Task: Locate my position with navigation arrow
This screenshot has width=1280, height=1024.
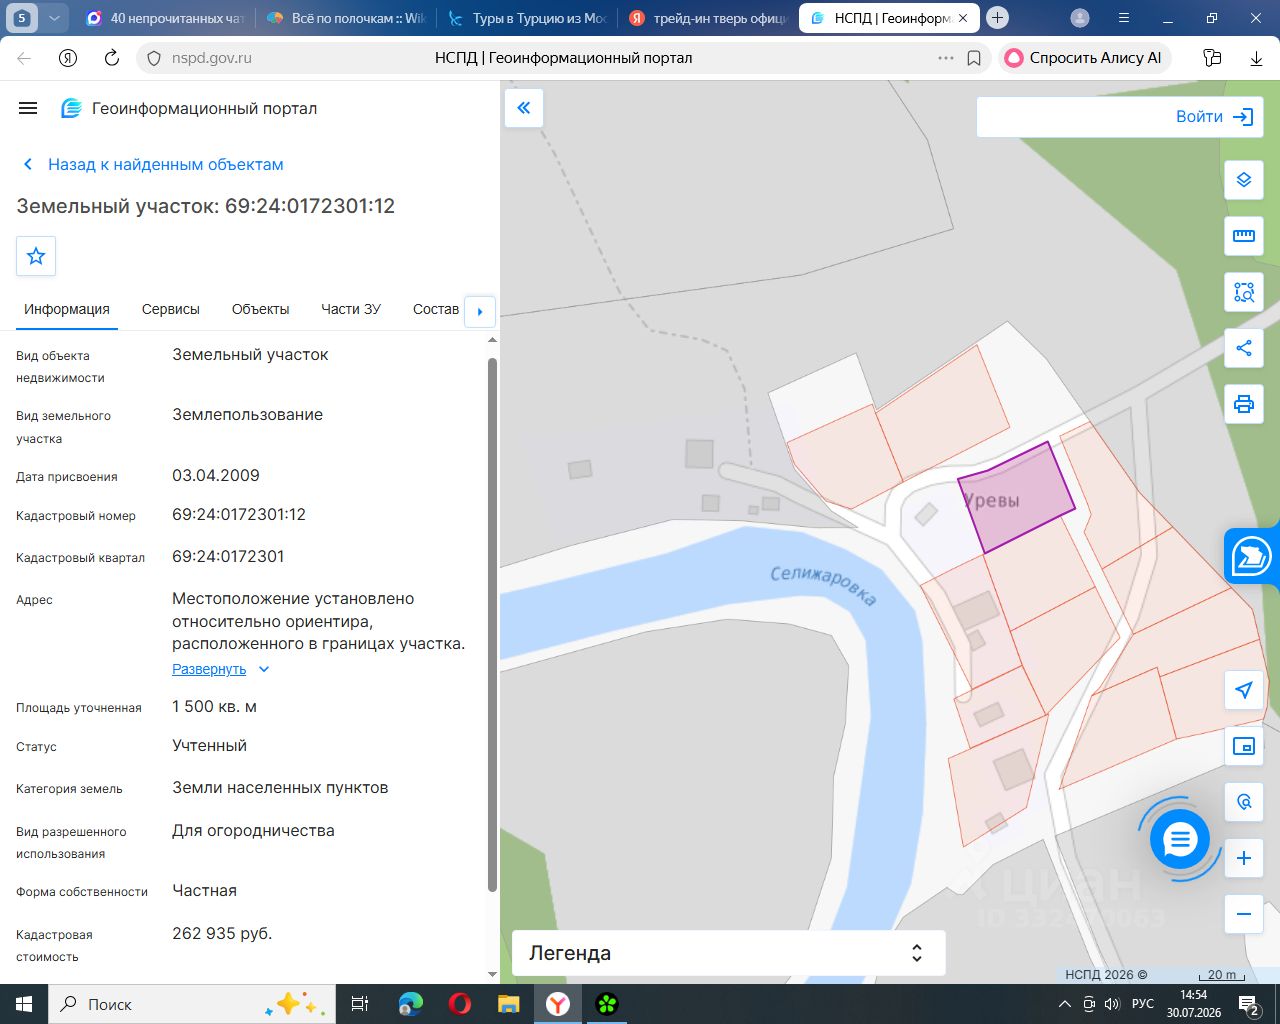Action: pos(1244,690)
